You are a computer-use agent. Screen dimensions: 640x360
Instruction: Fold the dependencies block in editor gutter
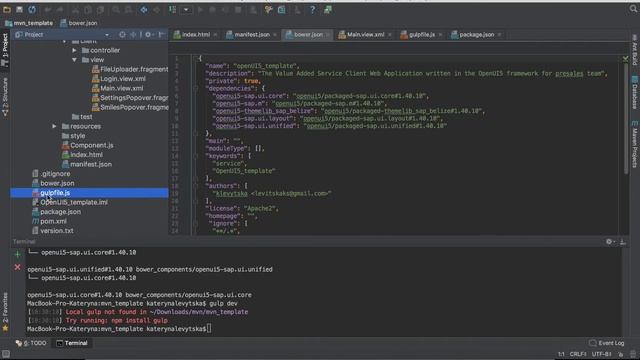click(195, 89)
